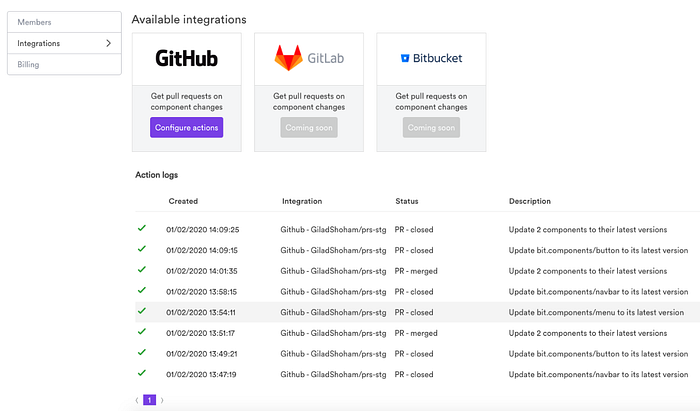Click timestamp 01/02/2020 14:09:15
This screenshot has width=700, height=411.
pos(202,250)
